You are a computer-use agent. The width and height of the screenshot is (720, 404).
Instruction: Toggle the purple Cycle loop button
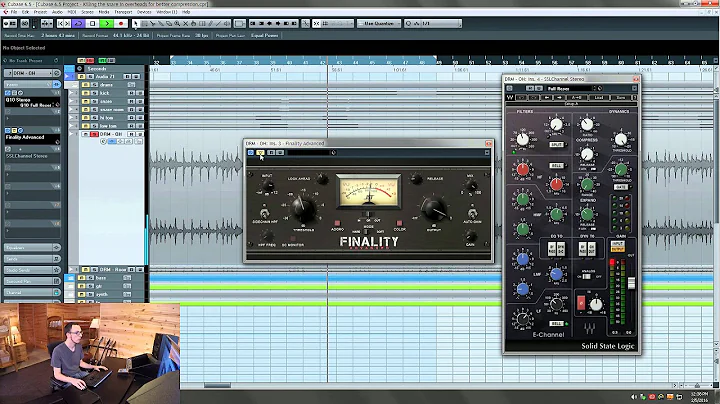(78, 23)
